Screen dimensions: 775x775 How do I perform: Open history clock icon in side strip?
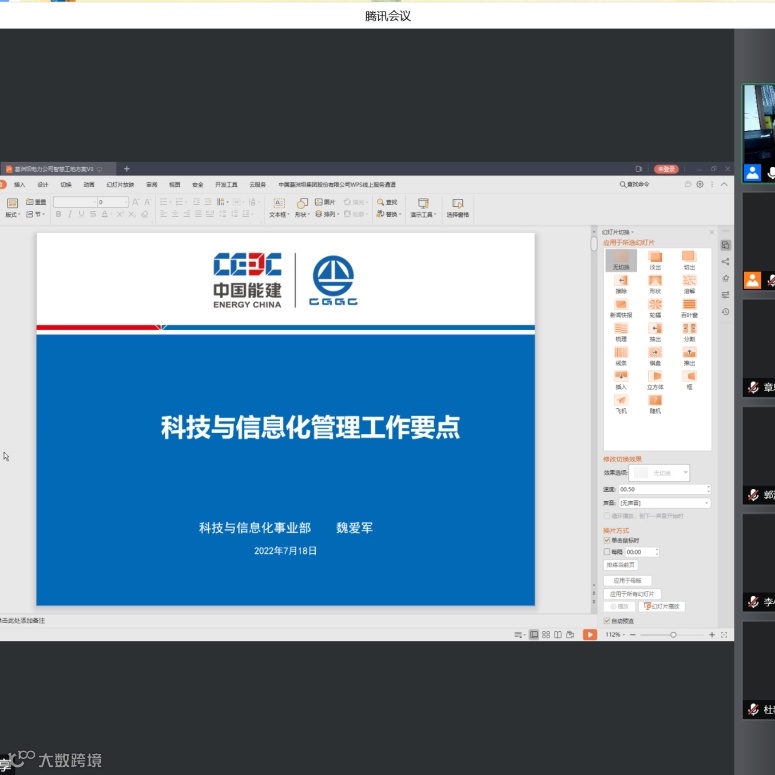[725, 312]
